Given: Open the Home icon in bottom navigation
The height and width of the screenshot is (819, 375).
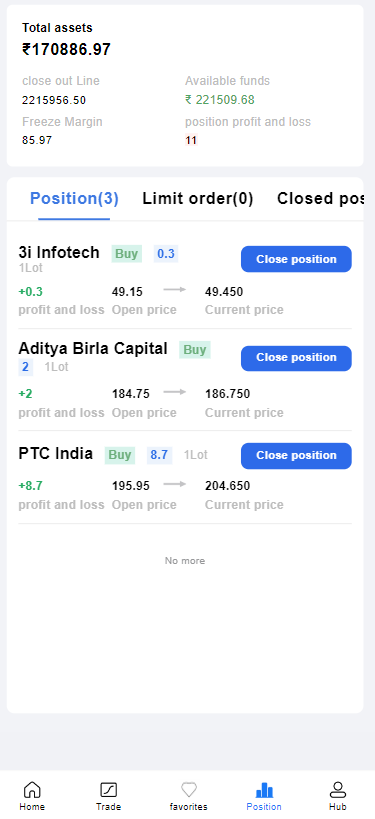Looking at the screenshot, I should pyautogui.click(x=32, y=789).
